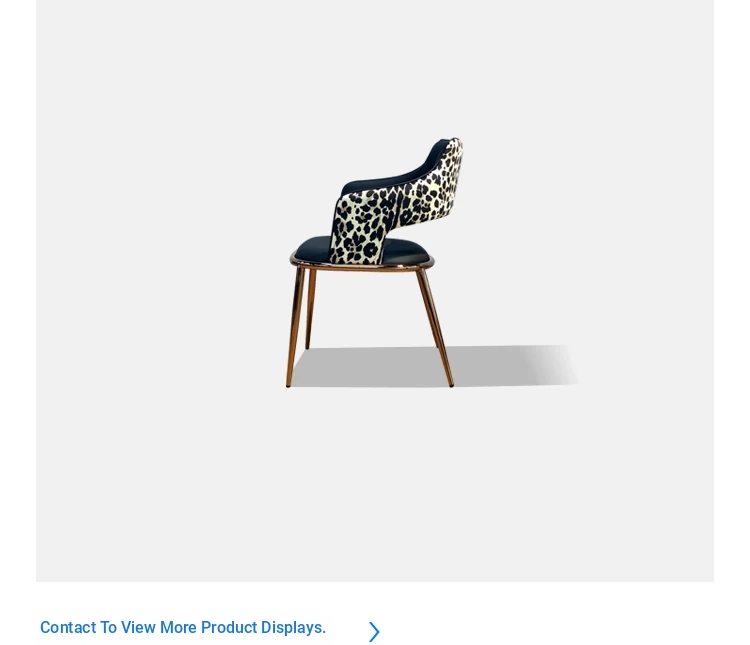Click the gray shadow beneath the chair

[430, 366]
